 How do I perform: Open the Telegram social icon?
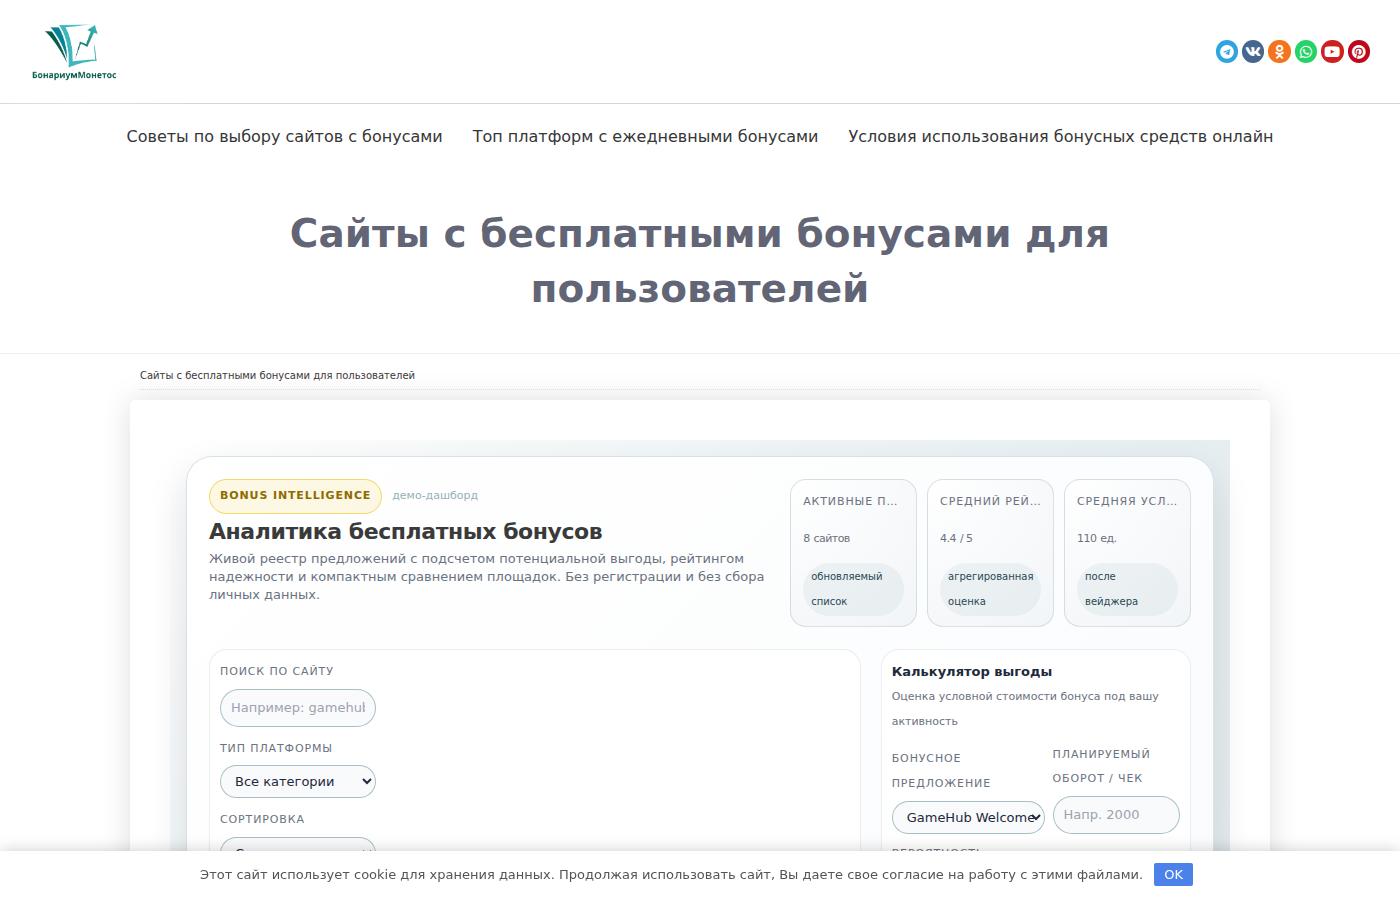click(1227, 52)
